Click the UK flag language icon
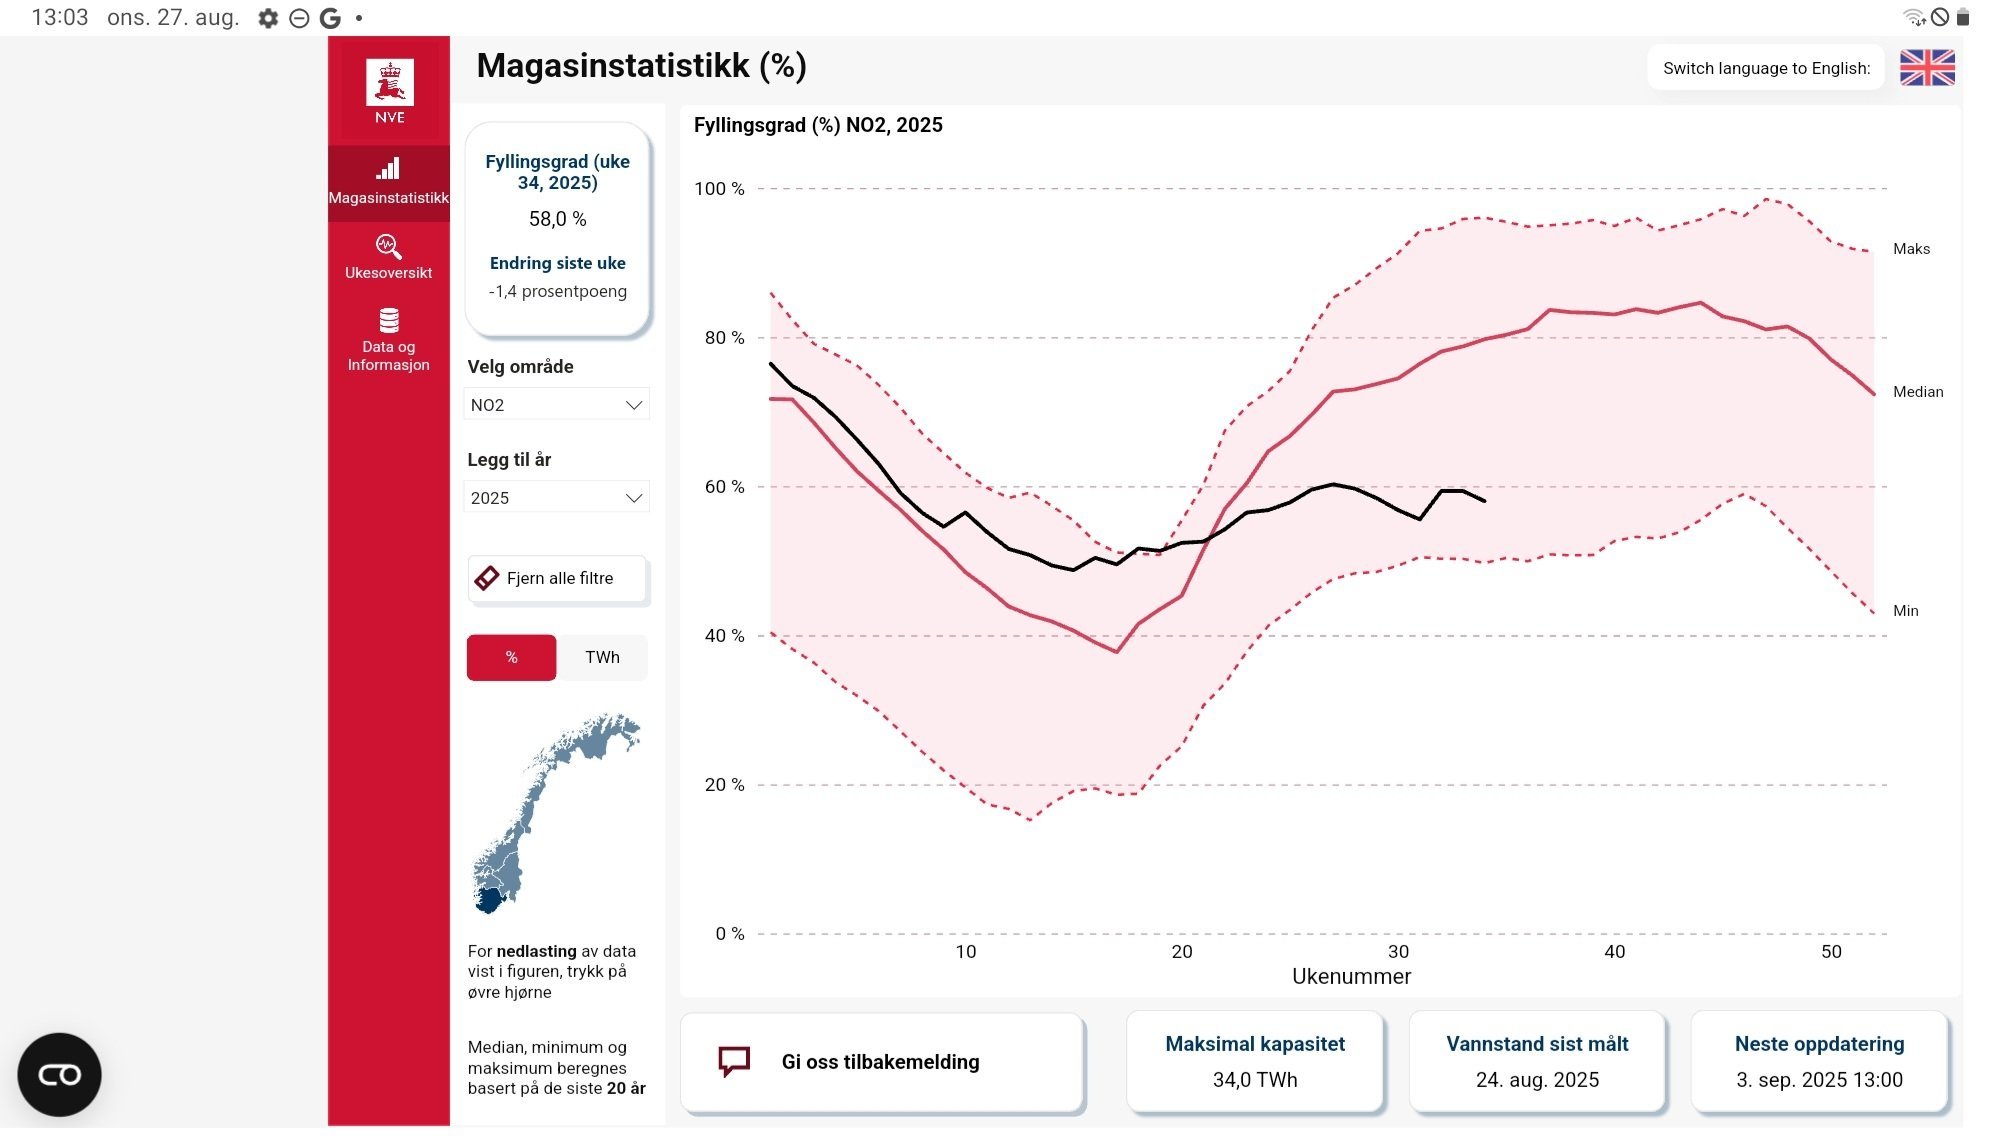 (1927, 68)
